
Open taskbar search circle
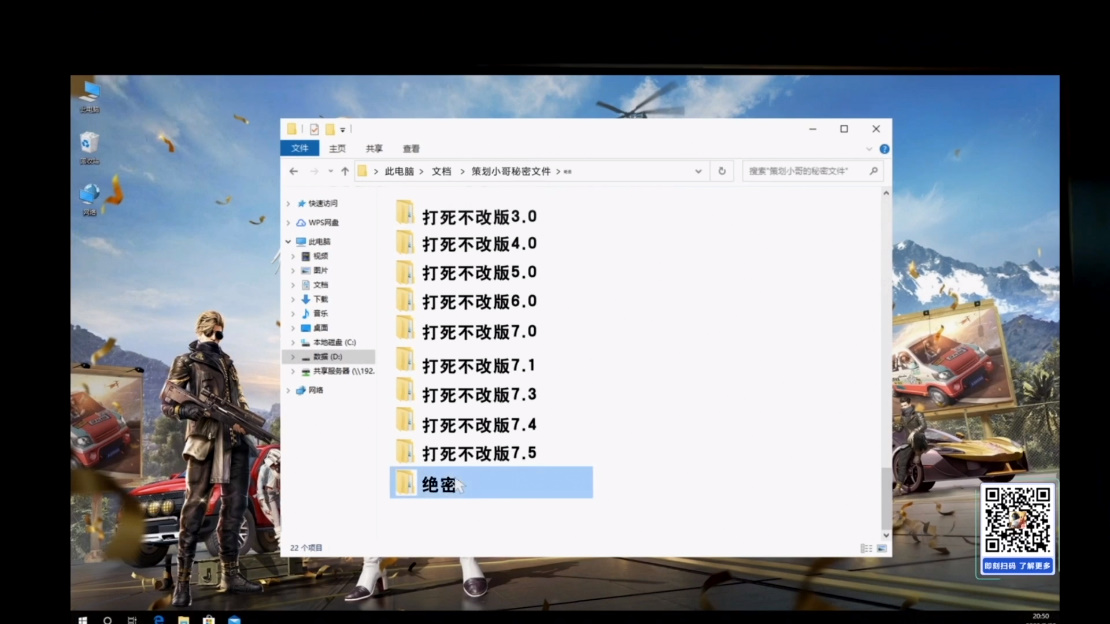[107, 620]
